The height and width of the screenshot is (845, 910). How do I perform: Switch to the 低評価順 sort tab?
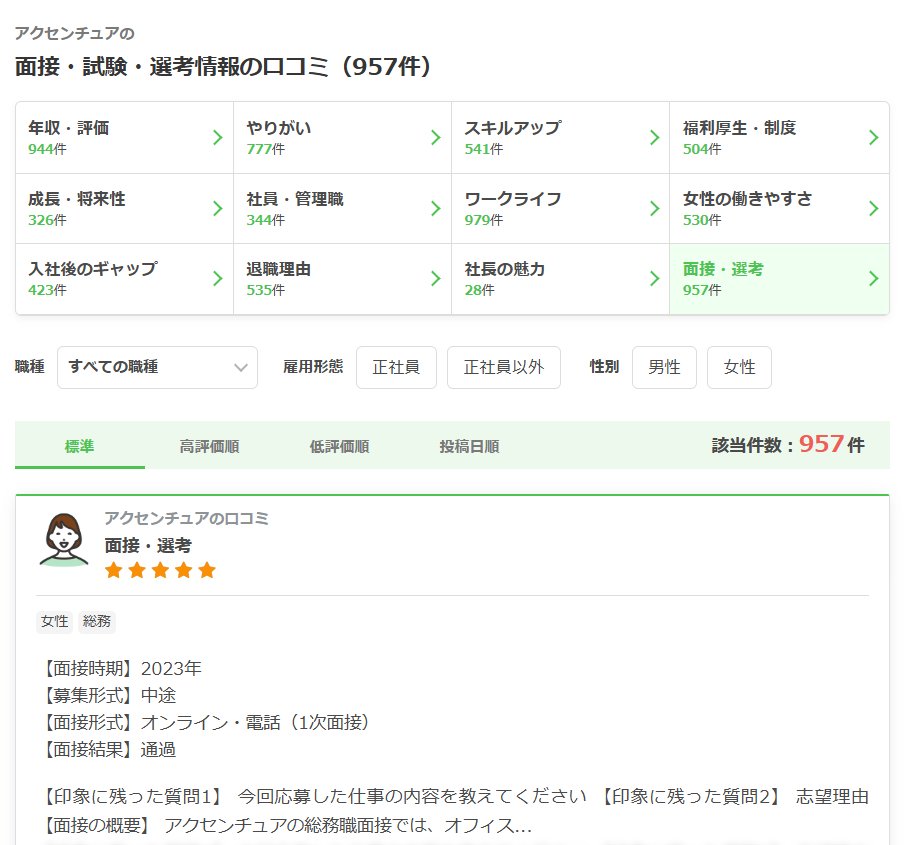click(339, 447)
